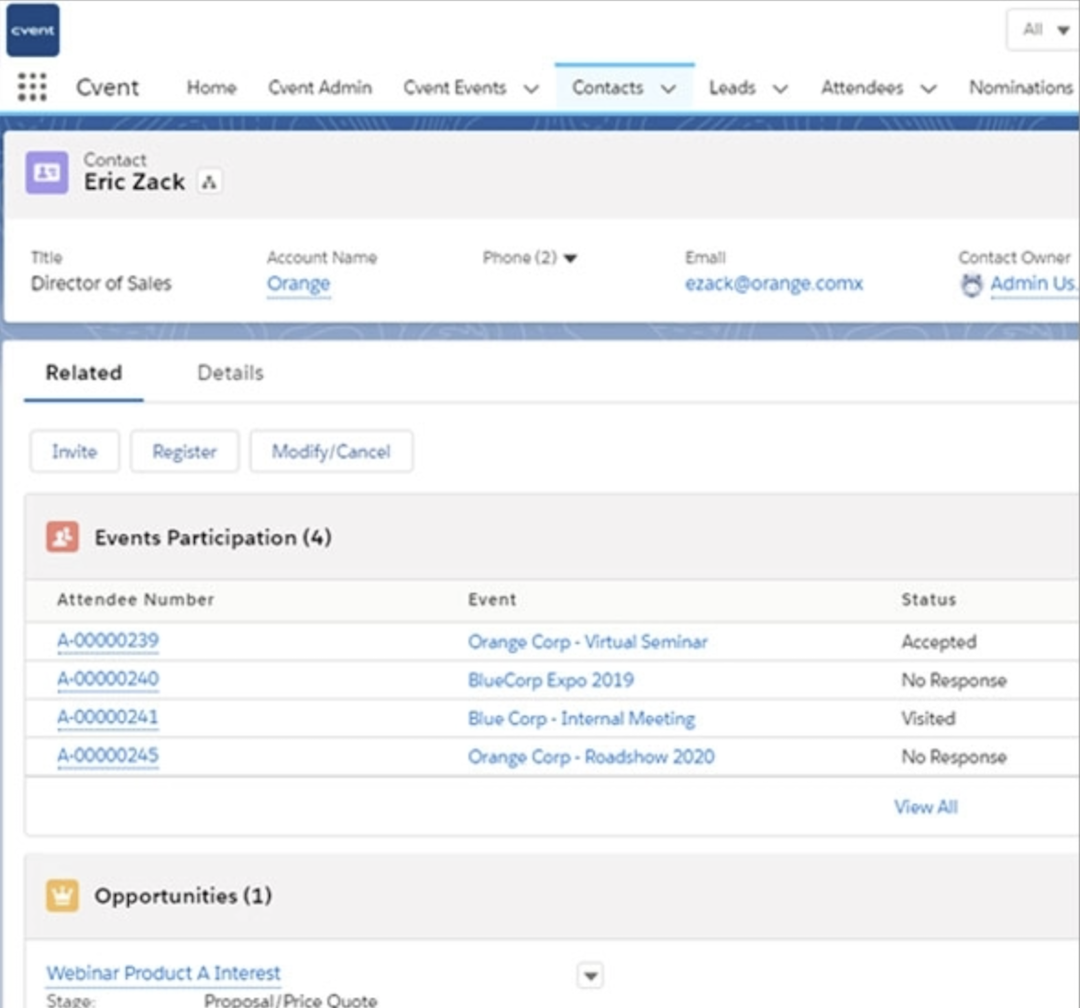Screen dimensions: 1080x1008
Task: Click the Opportunities crown icon
Action: 62,896
